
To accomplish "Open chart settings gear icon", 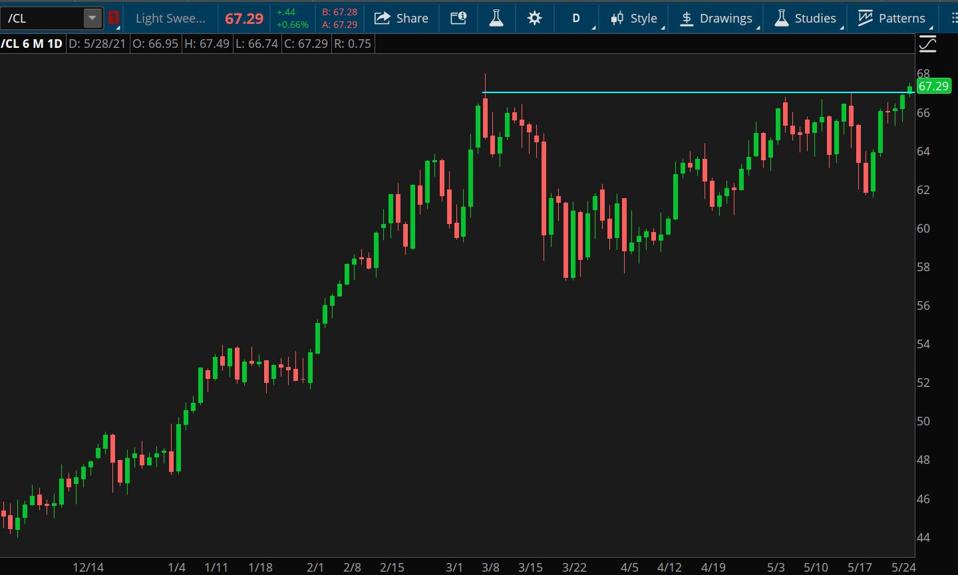I will (x=534, y=18).
